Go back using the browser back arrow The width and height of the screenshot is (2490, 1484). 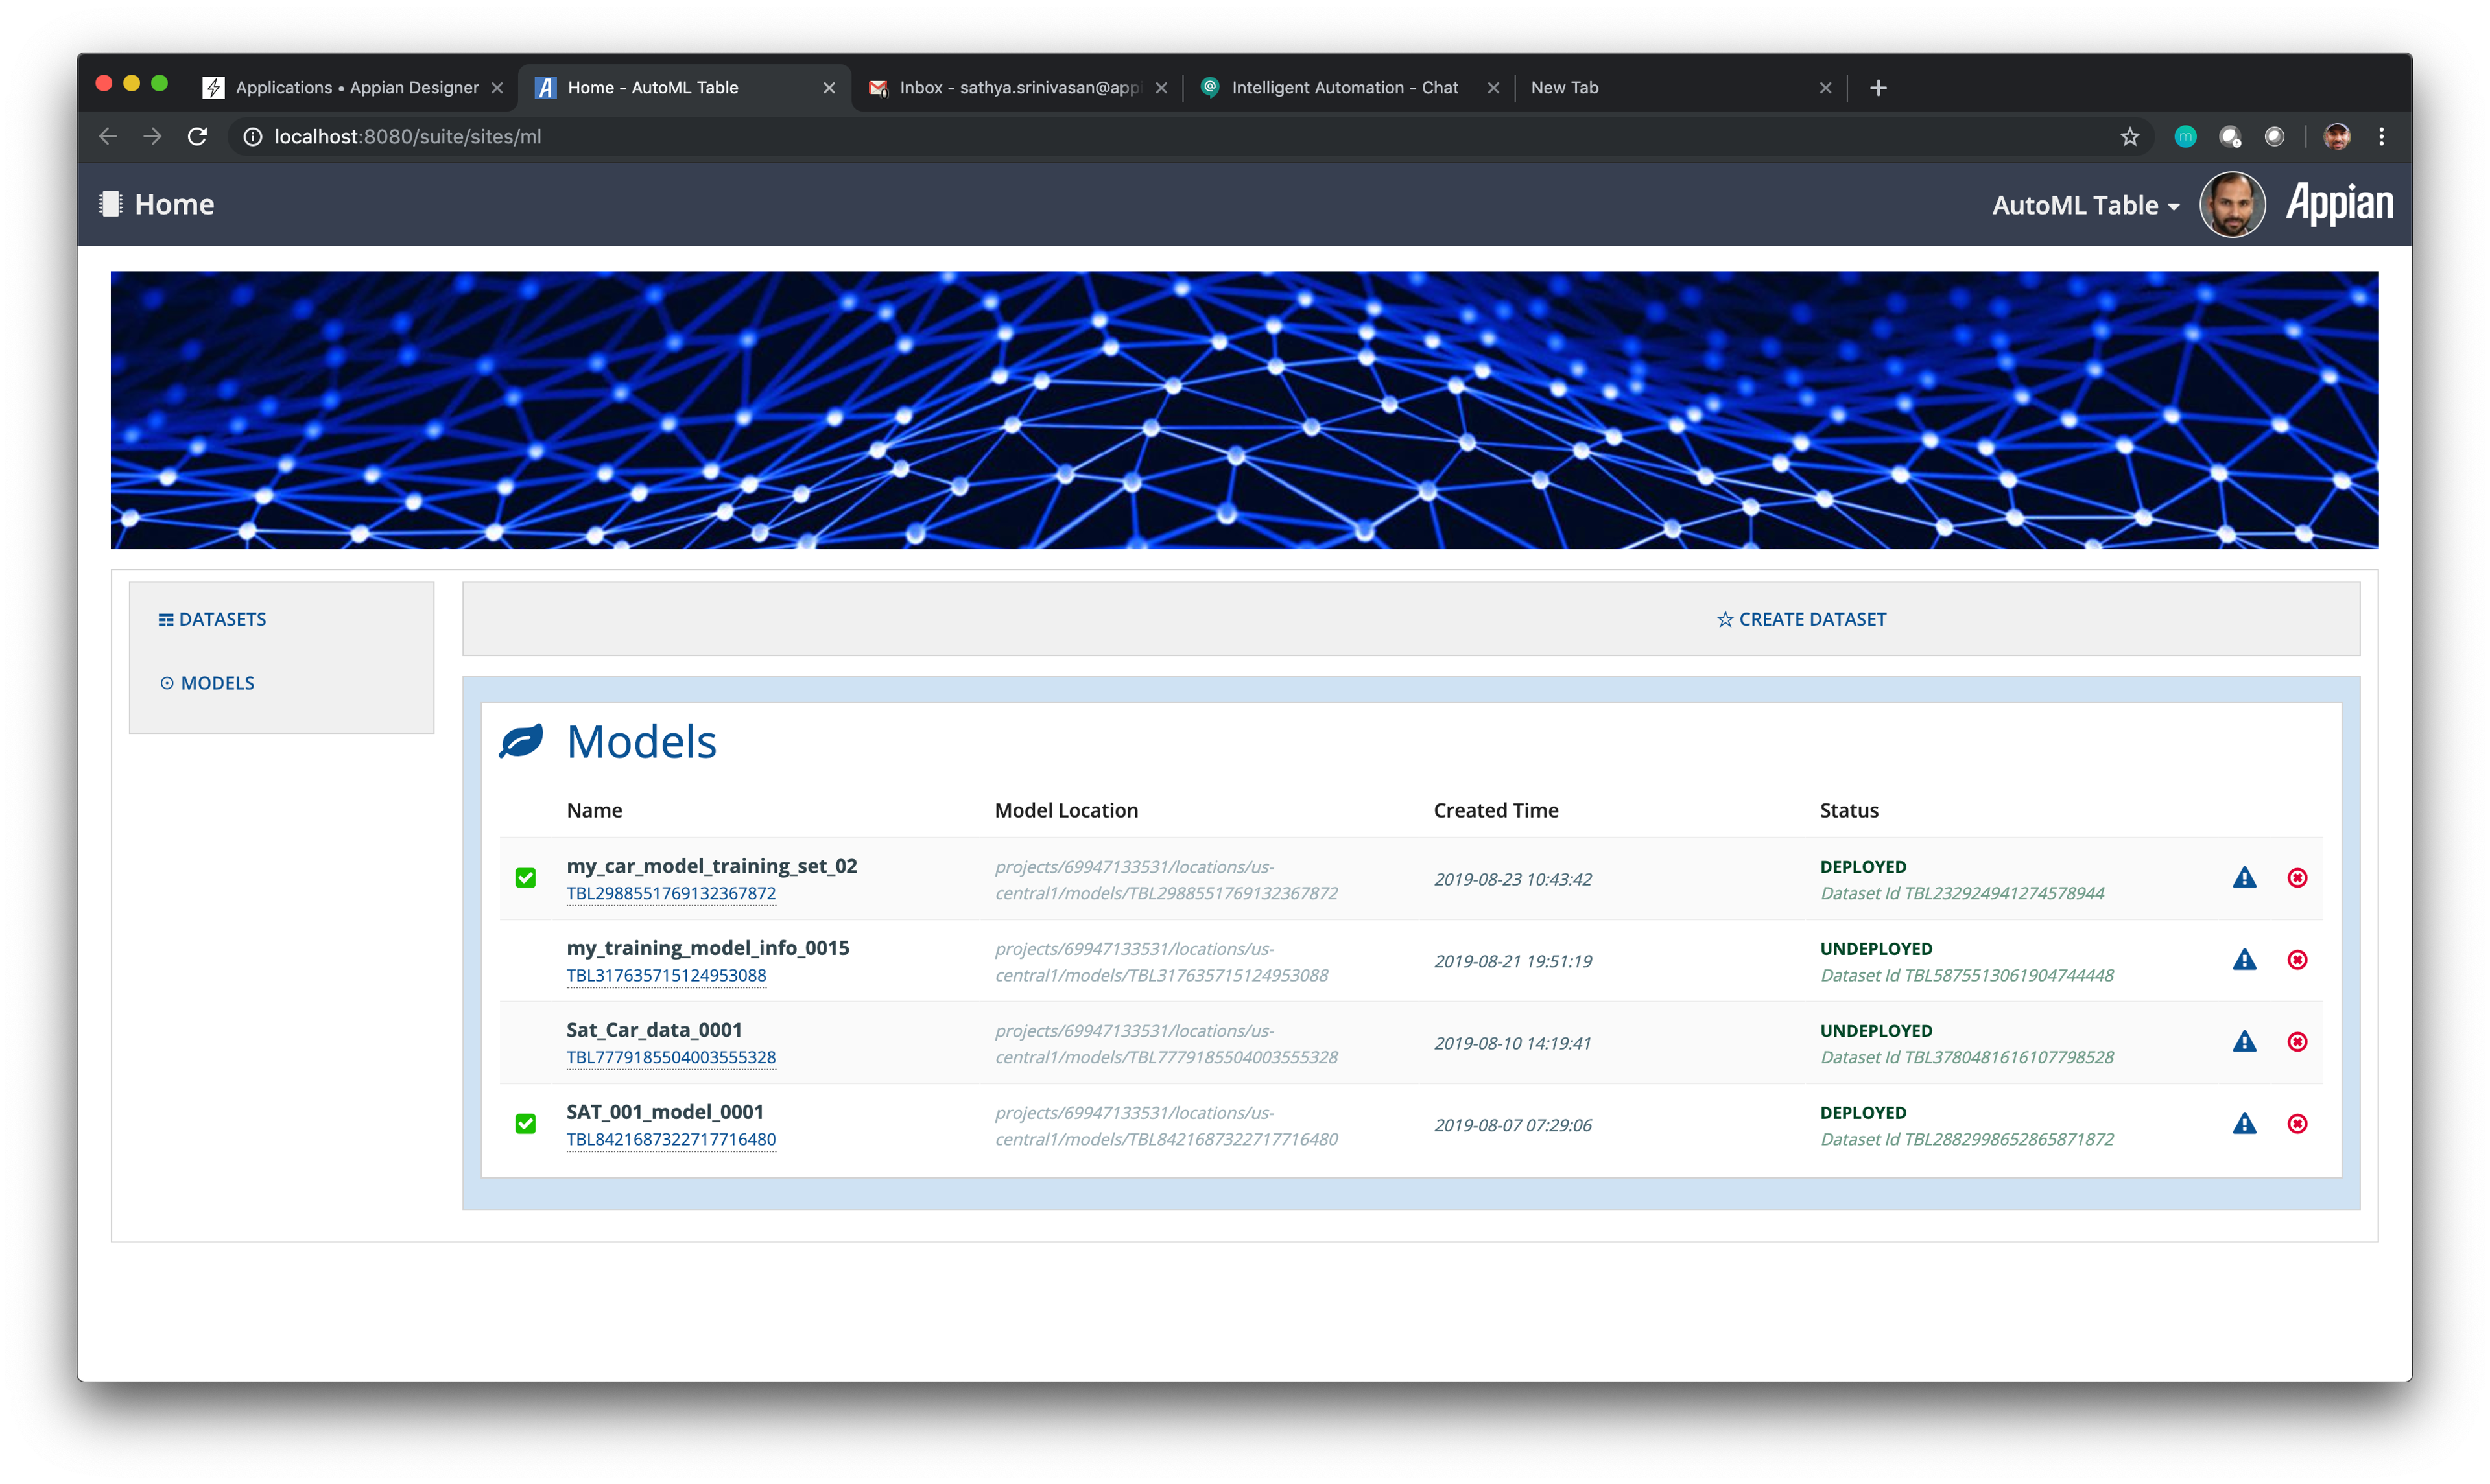(108, 137)
